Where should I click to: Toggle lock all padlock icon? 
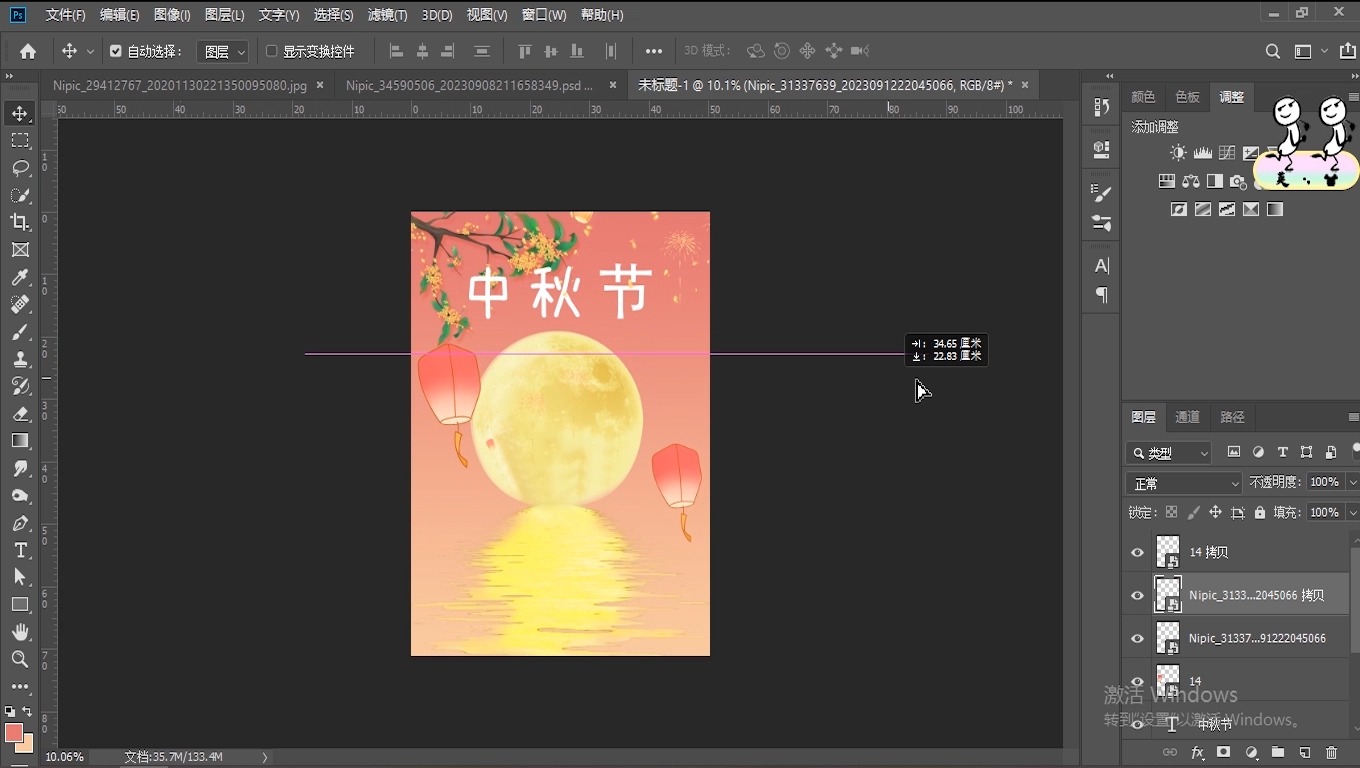pos(1260,512)
